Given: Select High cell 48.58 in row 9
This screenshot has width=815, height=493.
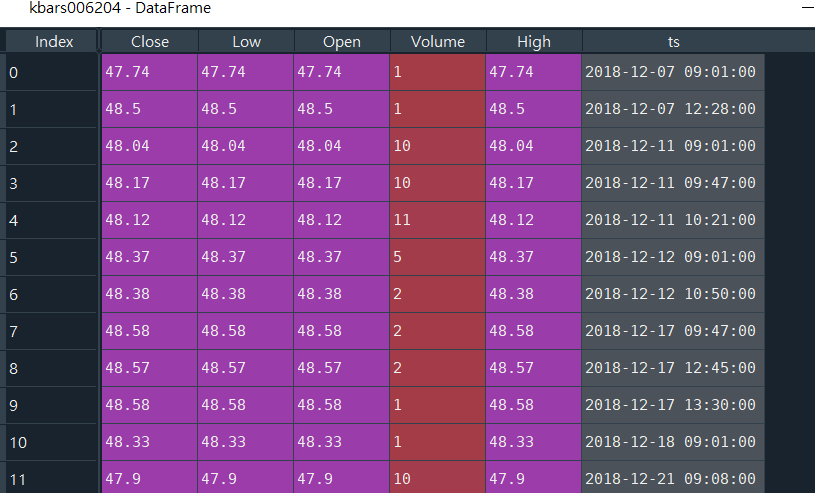Looking at the screenshot, I should pos(533,405).
